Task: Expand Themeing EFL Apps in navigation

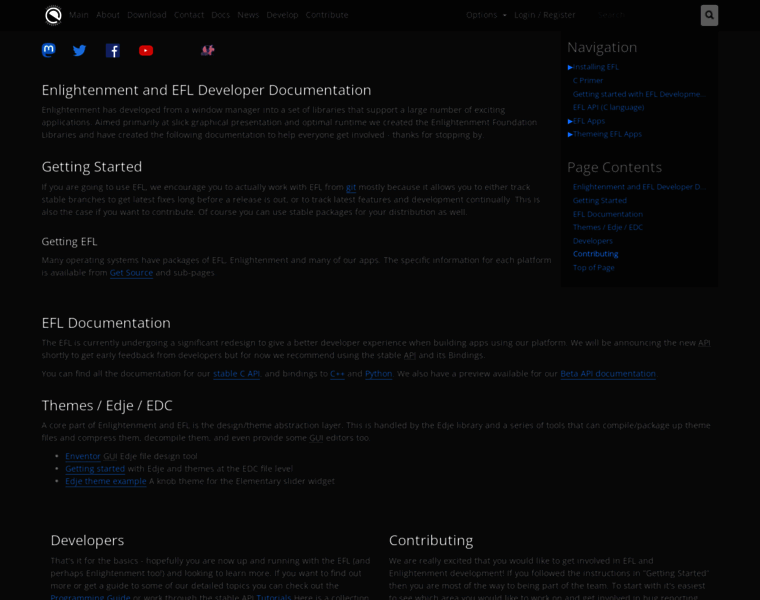Action: tap(570, 134)
